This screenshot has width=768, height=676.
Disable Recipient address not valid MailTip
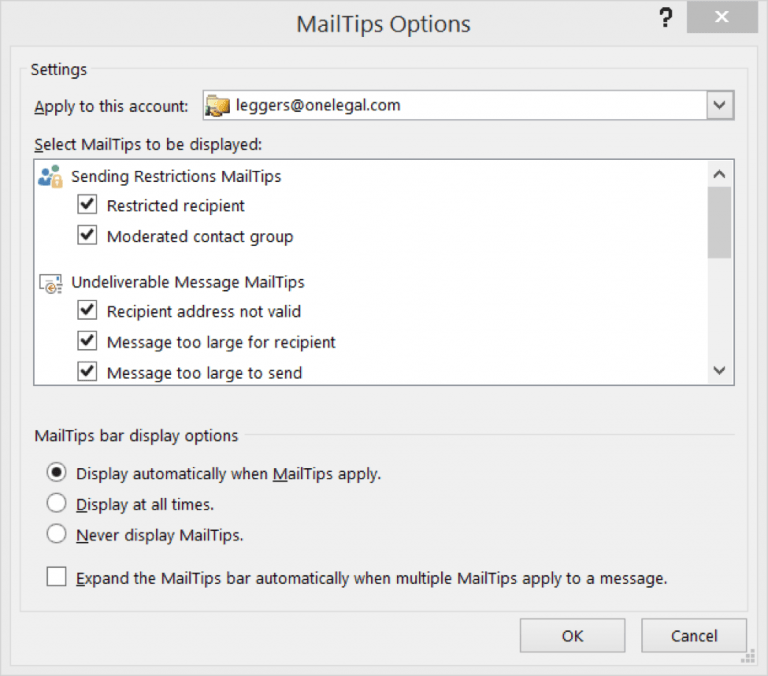89,312
